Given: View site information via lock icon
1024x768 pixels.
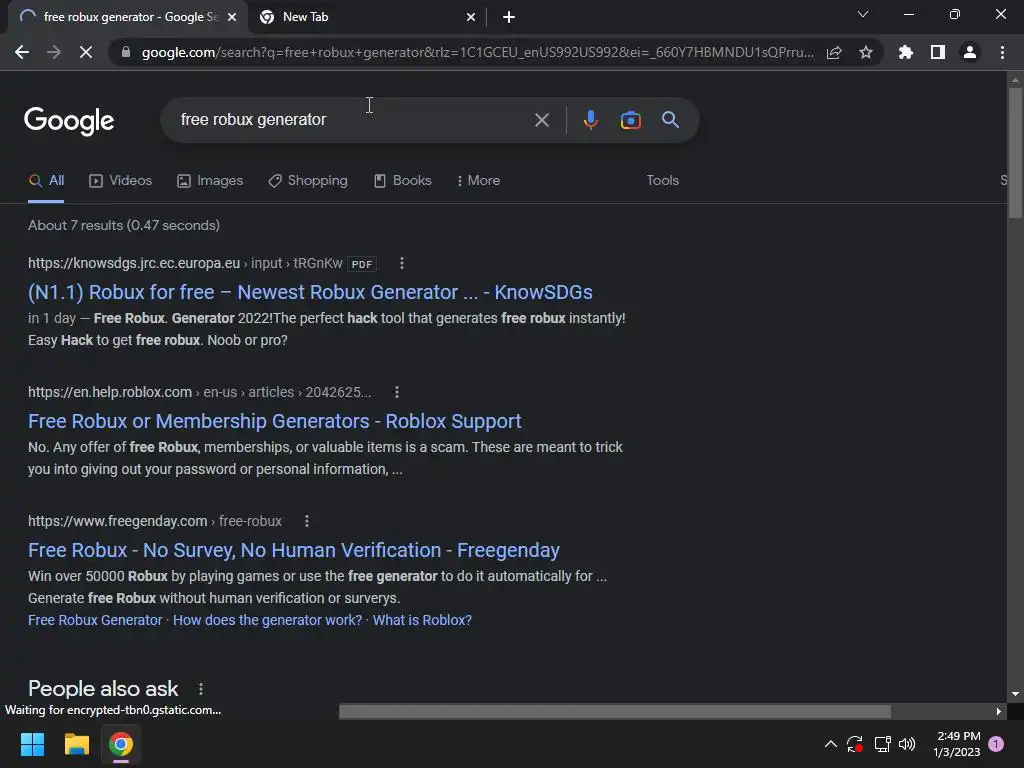Looking at the screenshot, I should pos(126,52).
